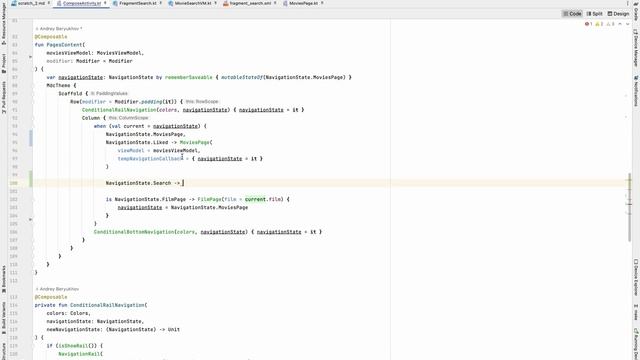The height and width of the screenshot is (360, 640).
Task: Close the ComposeActivity.kt tab
Action: (105, 3)
